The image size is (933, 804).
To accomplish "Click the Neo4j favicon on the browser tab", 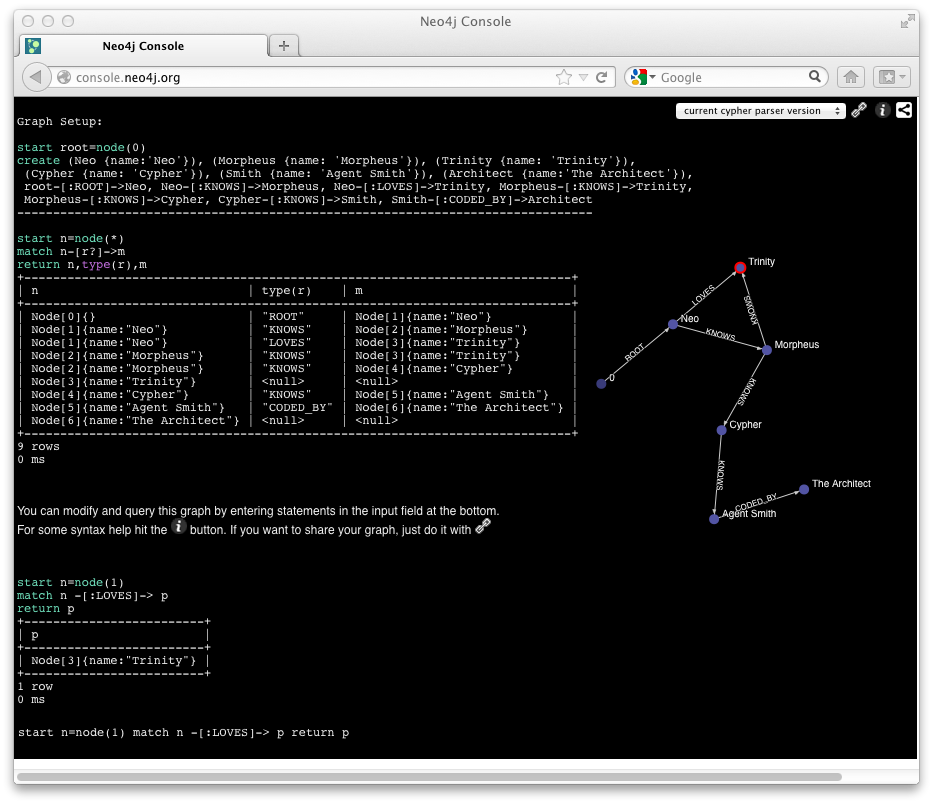I will coord(33,46).
